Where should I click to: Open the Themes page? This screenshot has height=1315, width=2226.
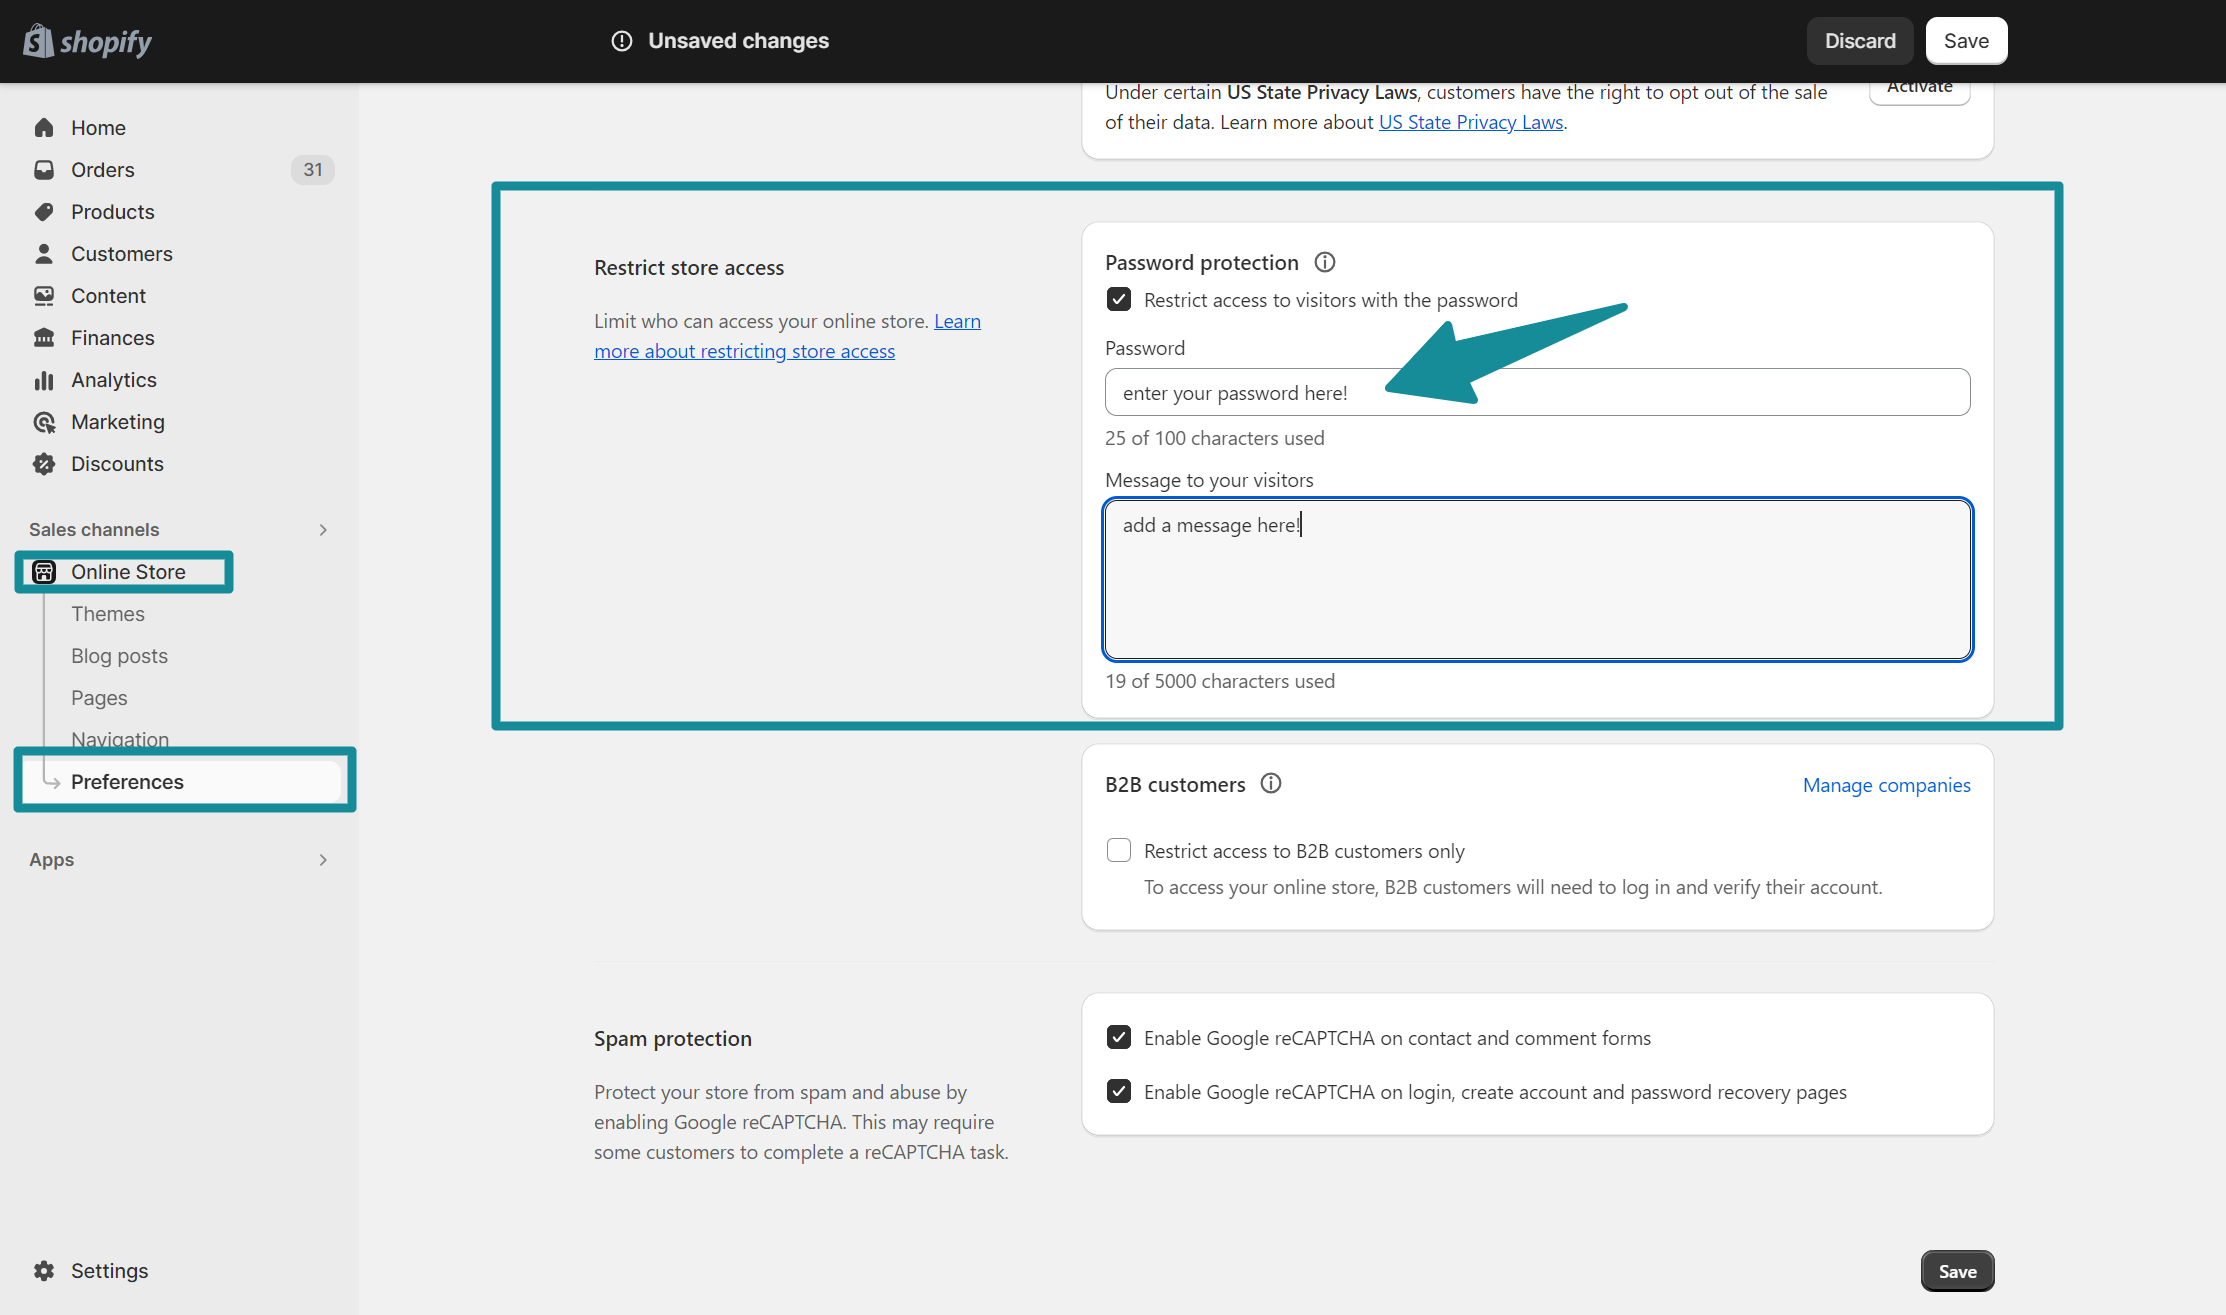(x=107, y=613)
